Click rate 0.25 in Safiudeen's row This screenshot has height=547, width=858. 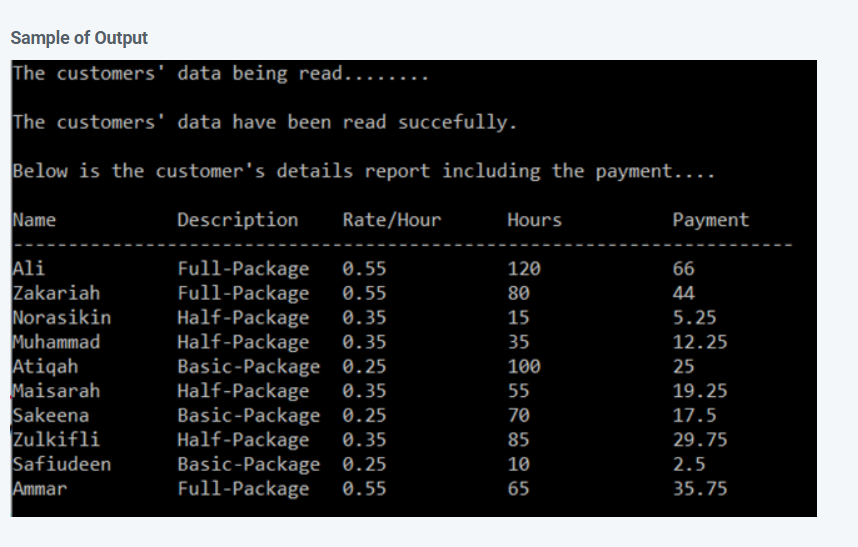(364, 464)
